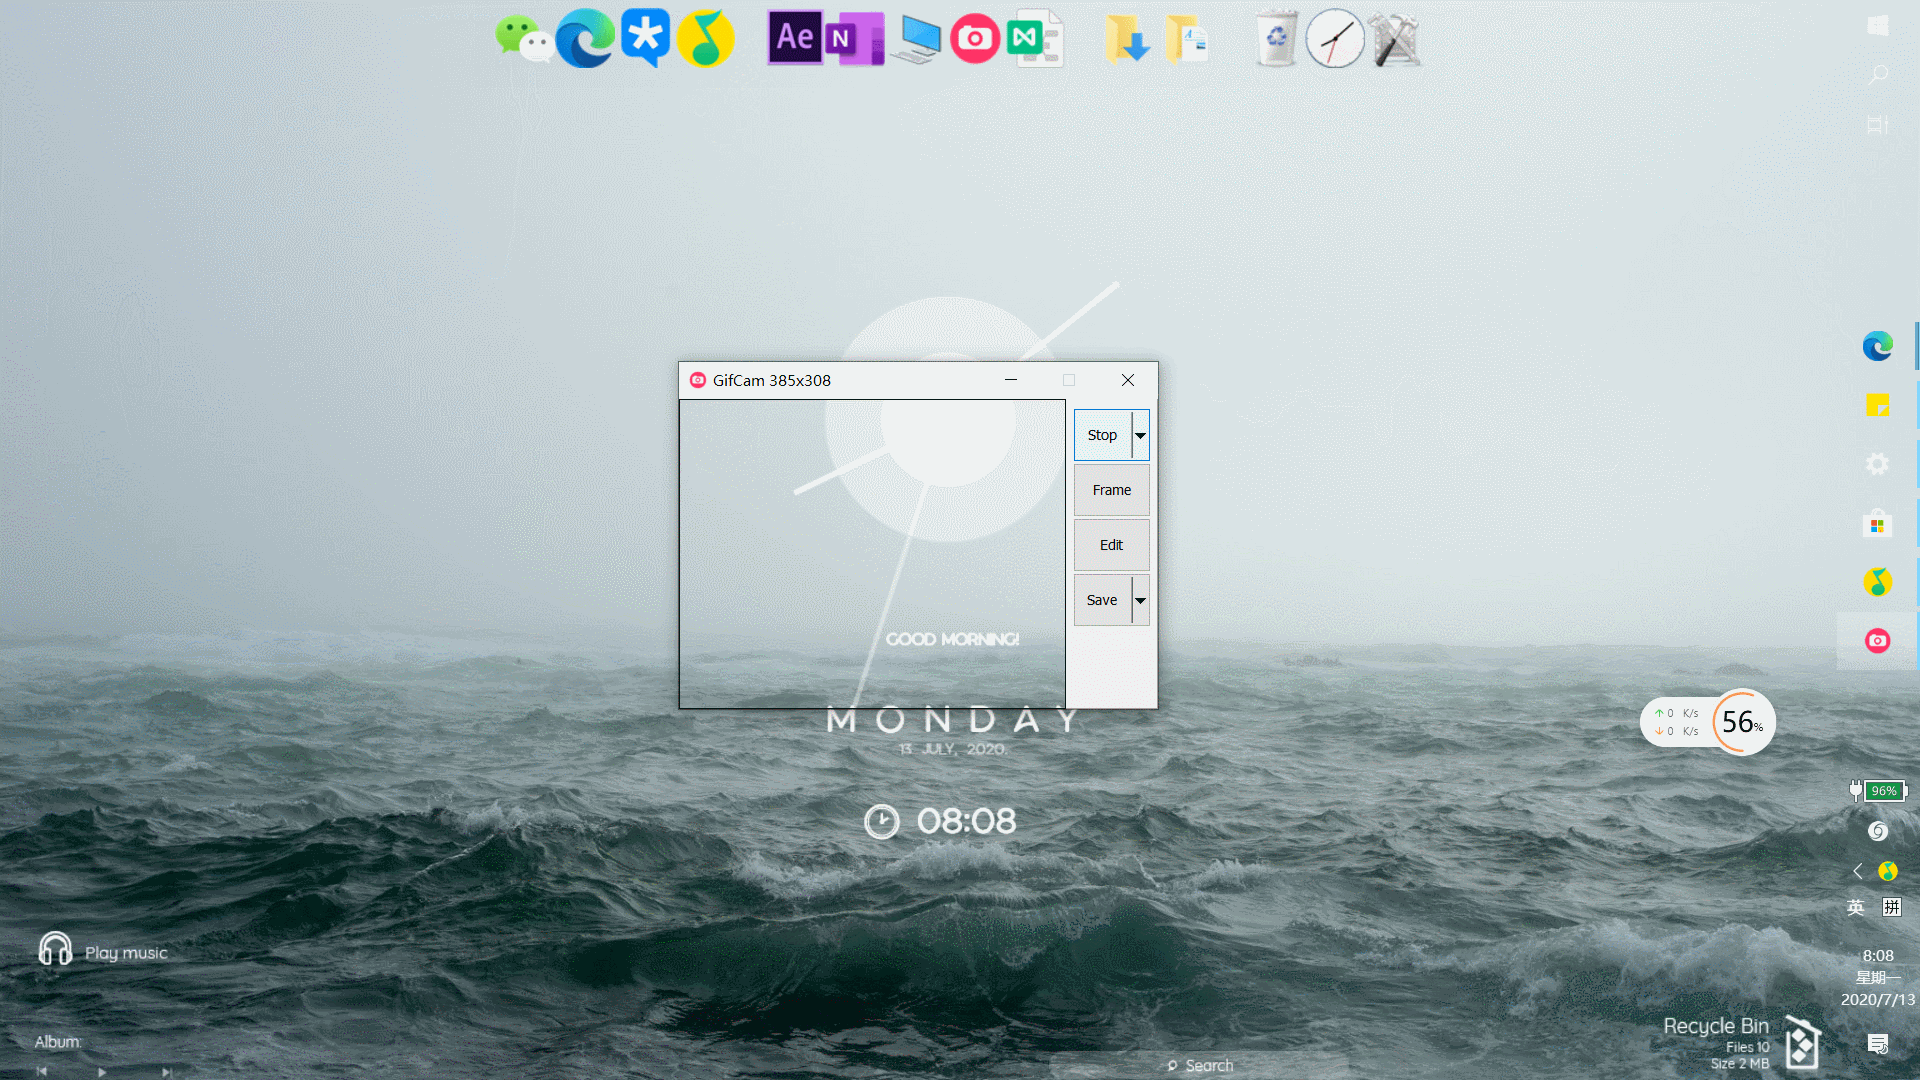Viewport: 1920px width, 1080px height.
Task: Open the green N document app icon
Action: click(x=1035, y=39)
